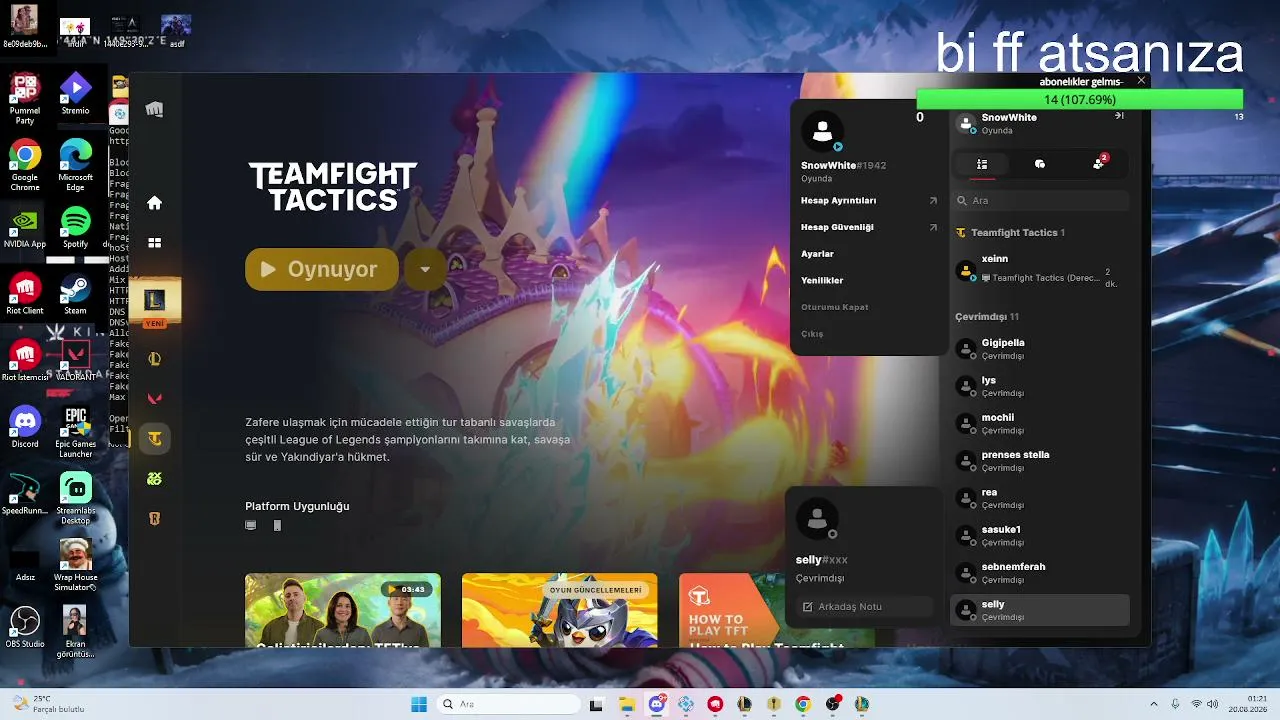Open Yenilikler in the profile menu
This screenshot has height=720, width=1280.
point(822,281)
